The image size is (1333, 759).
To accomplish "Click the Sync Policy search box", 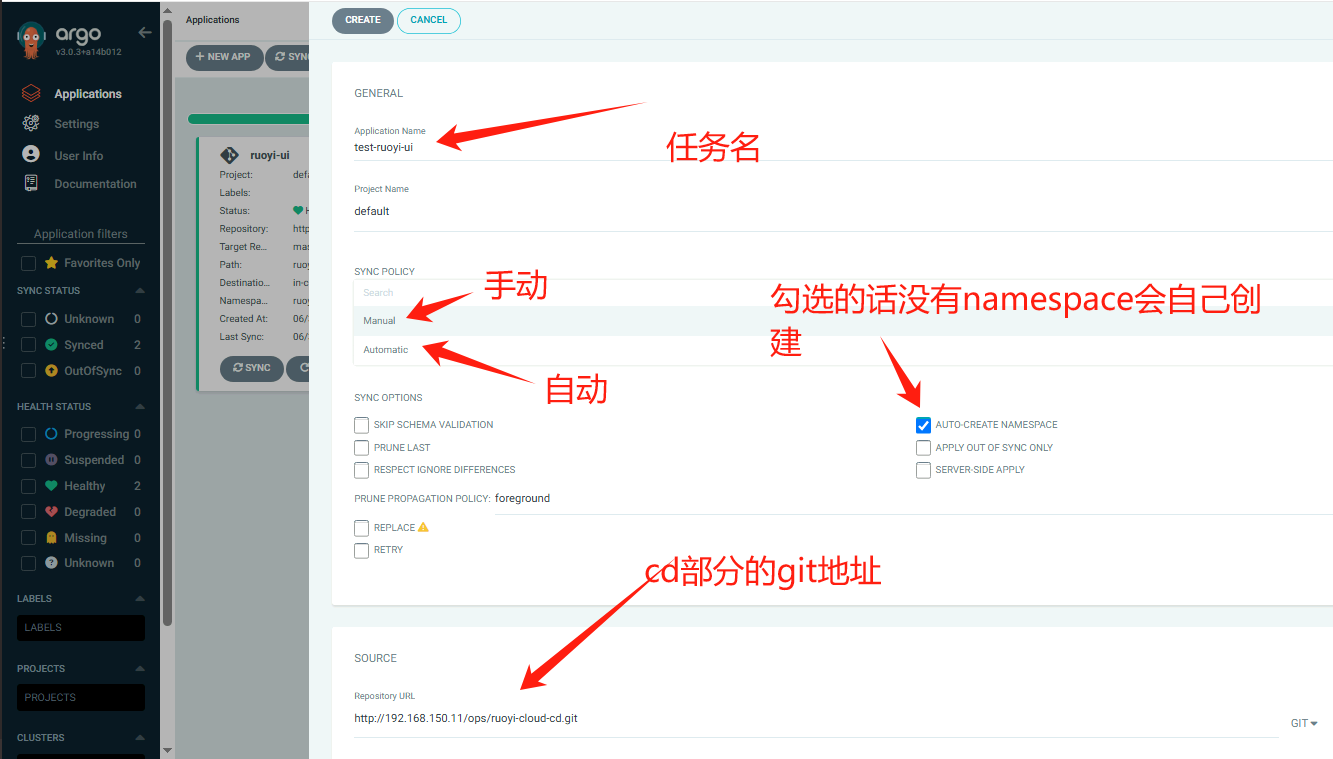I will [843, 293].
